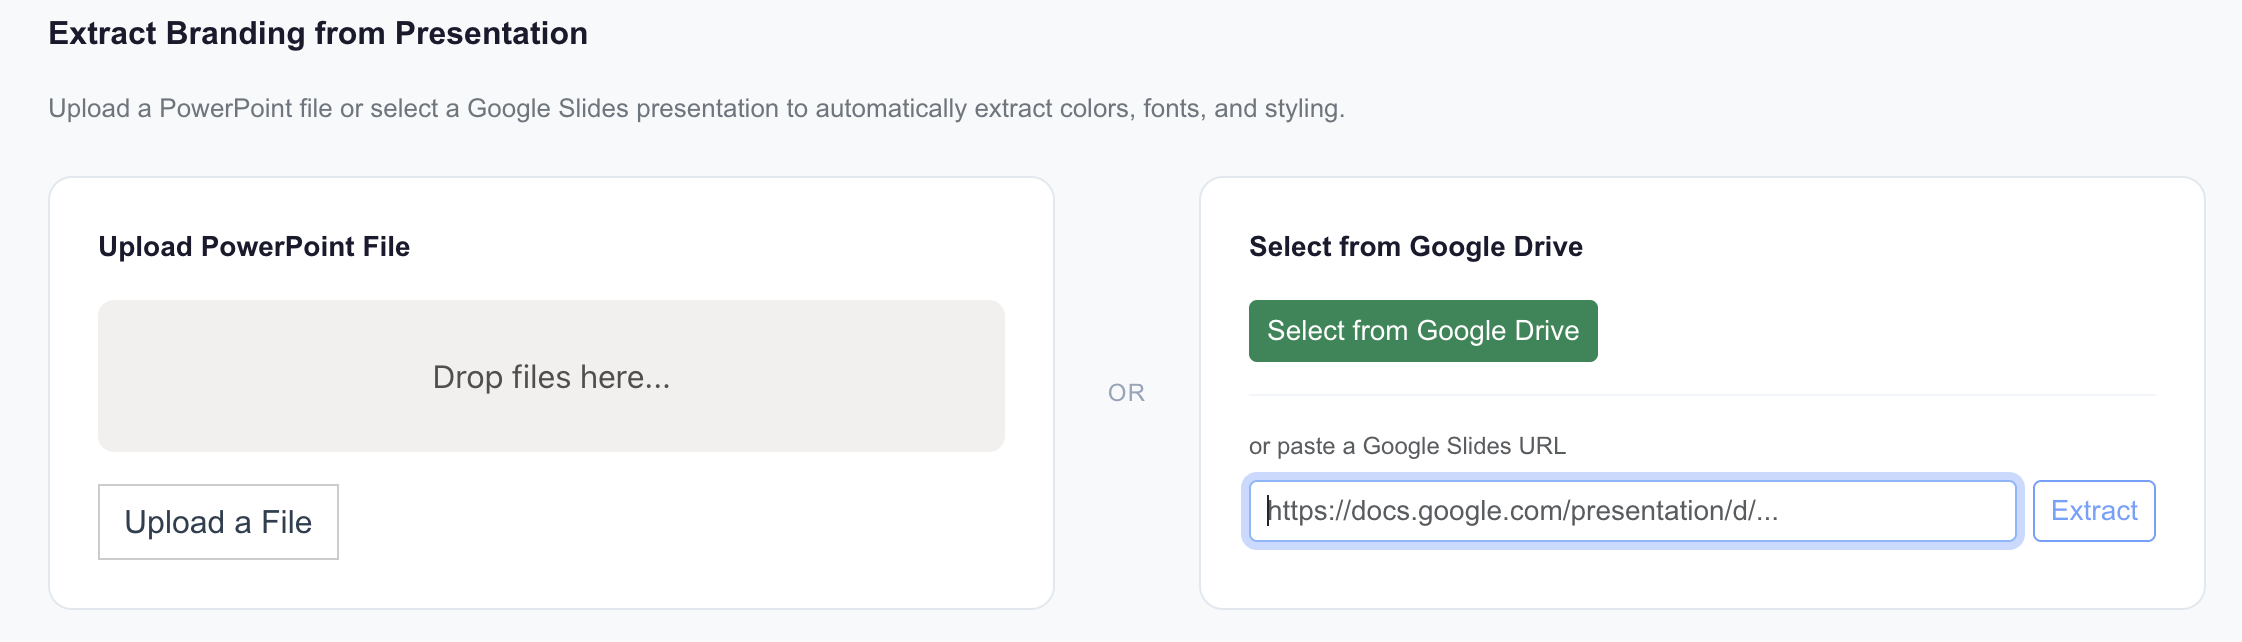Click the 'or paste a Google Slides URL' label
The width and height of the screenshot is (2242, 642).
1407,446
